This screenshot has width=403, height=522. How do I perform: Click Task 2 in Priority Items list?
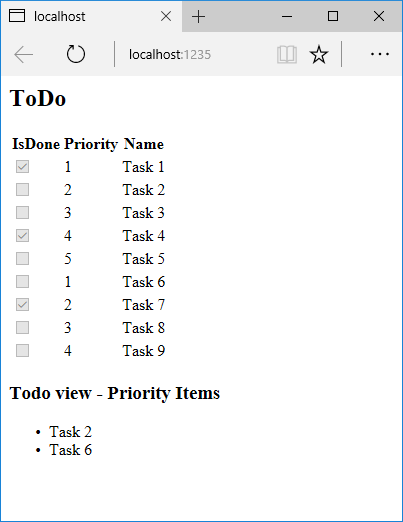point(70,432)
